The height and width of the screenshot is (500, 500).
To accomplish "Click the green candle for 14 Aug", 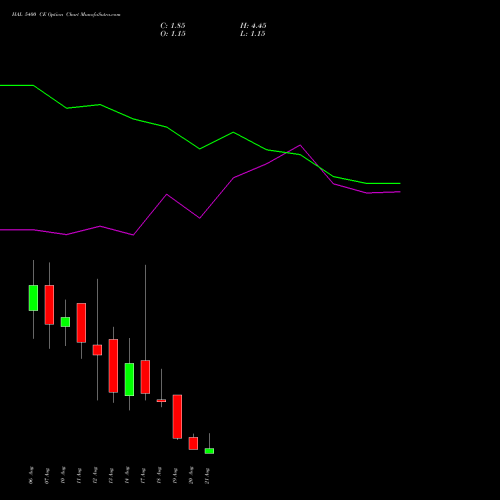I will pyautogui.click(x=129, y=380).
